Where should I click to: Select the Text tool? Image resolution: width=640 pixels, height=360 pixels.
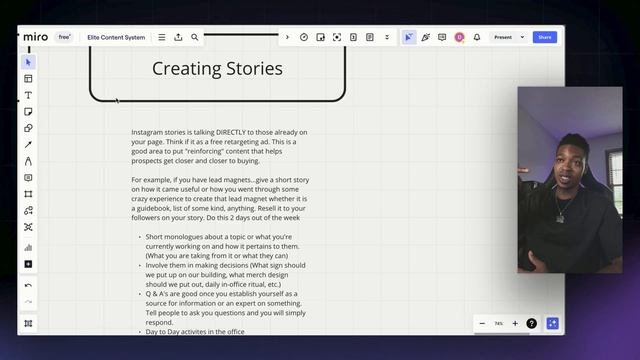coord(28,95)
